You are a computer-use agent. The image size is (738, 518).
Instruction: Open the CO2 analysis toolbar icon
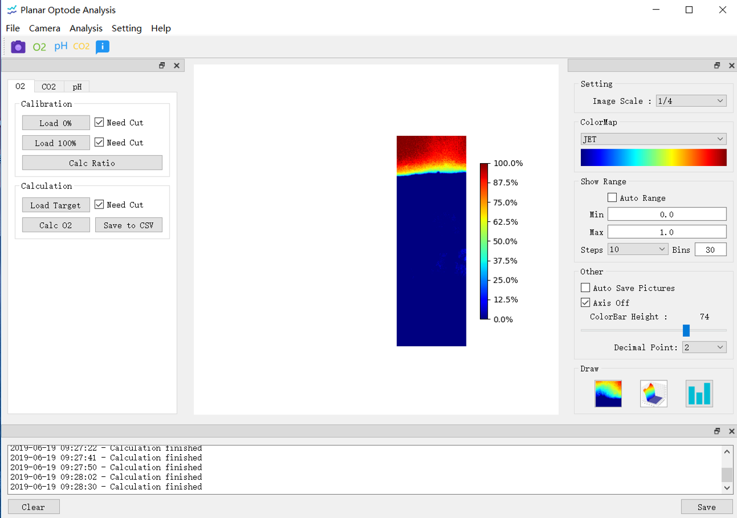[x=81, y=47]
